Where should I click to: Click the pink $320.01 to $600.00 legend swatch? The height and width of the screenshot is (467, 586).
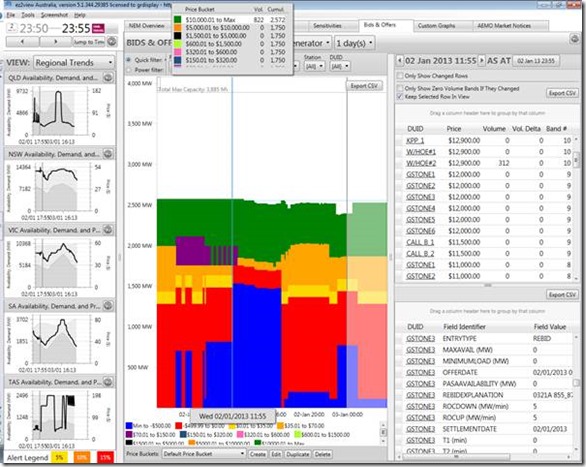point(240,434)
